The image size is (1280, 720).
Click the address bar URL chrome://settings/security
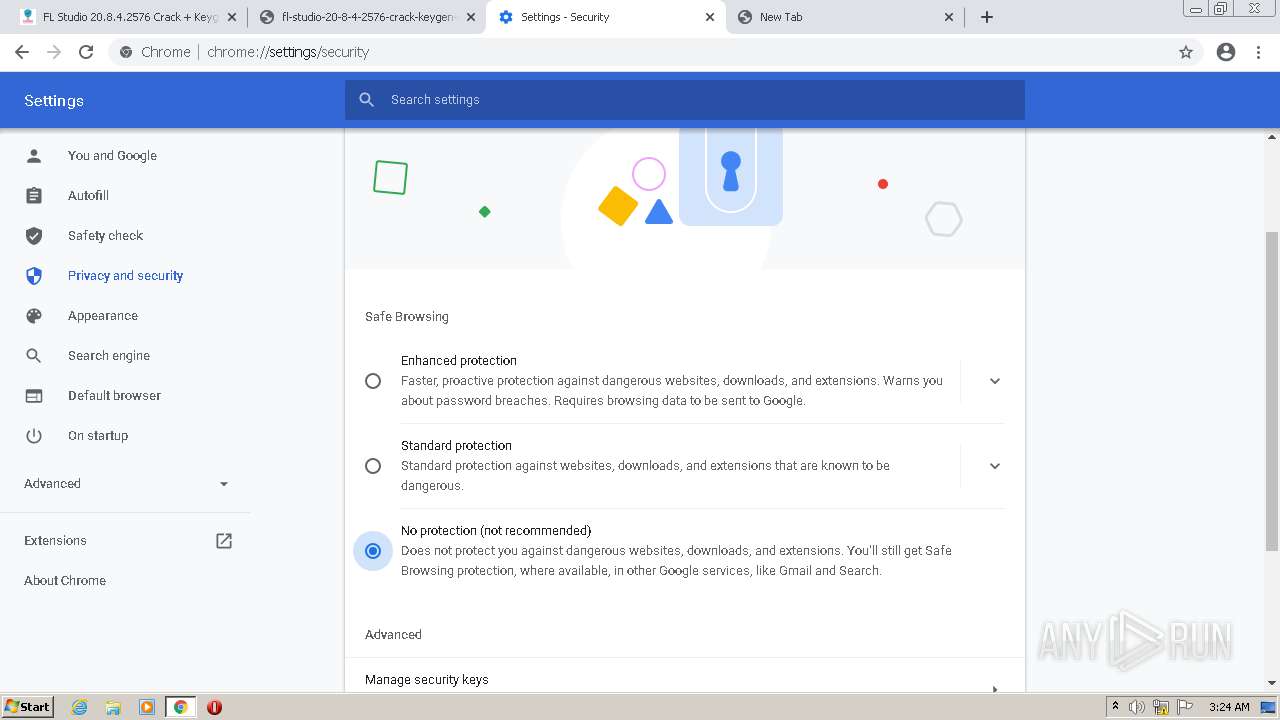288,52
